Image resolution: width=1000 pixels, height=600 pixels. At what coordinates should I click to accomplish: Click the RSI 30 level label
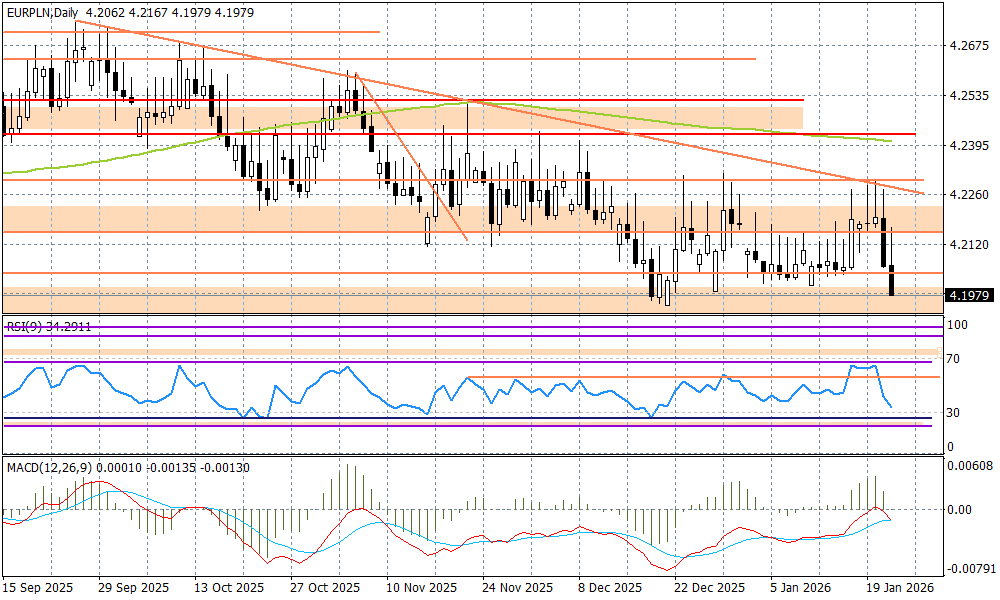[x=956, y=412]
